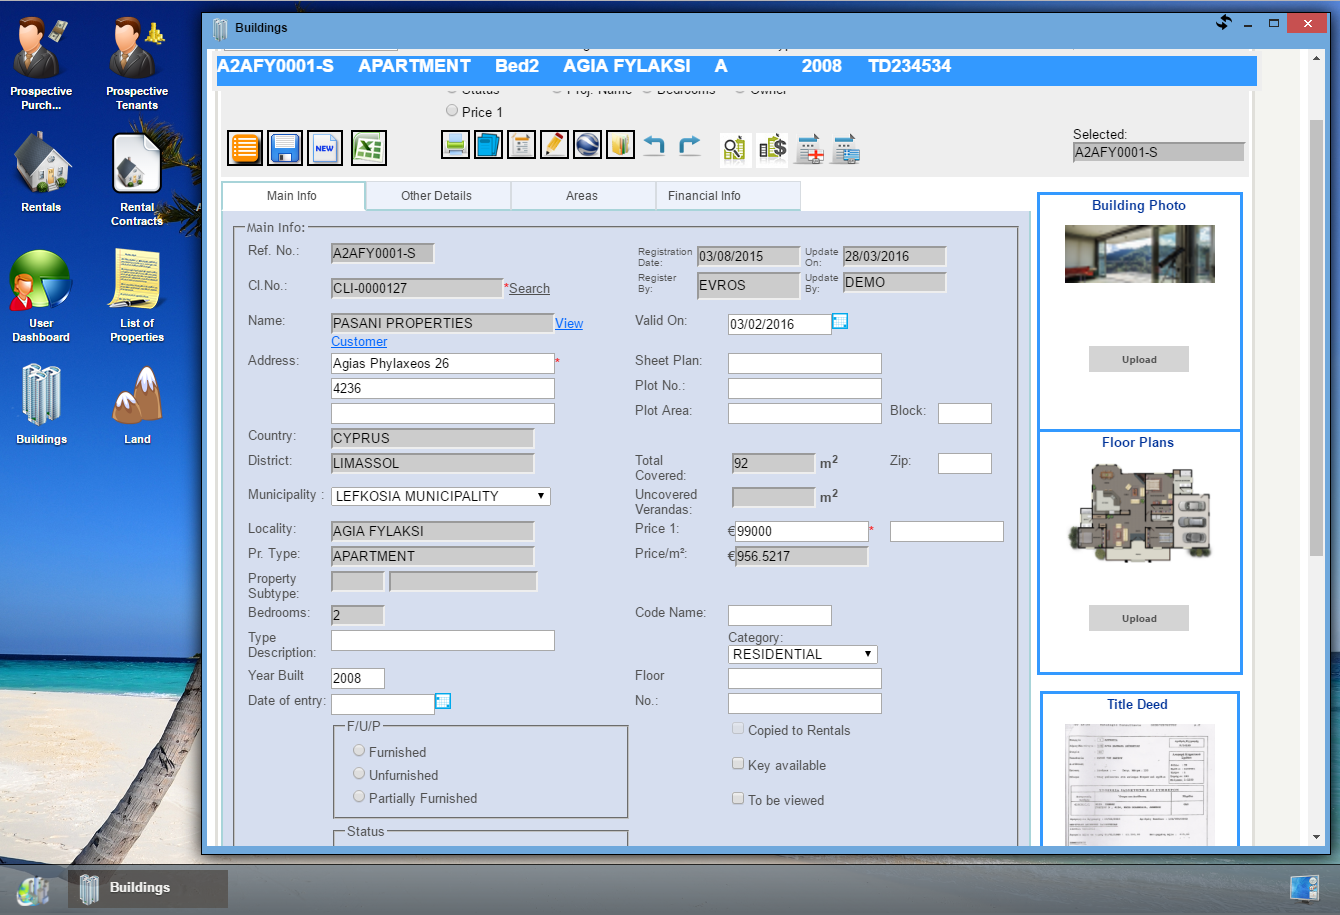Open Rental Contracts desktop icon
The image size is (1340, 915).
coord(137,180)
